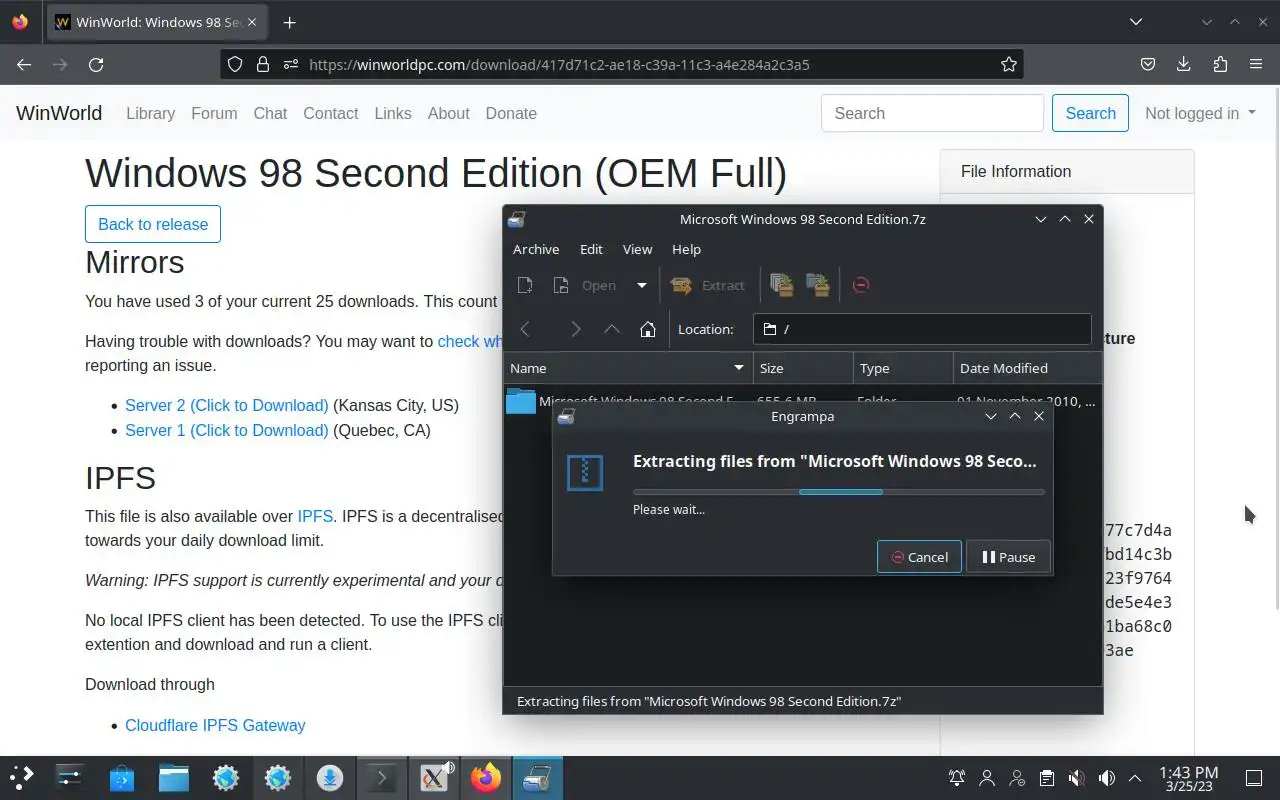The height and width of the screenshot is (800, 1280).
Task: Click the archive icon in extraction dialog
Action: [585, 473]
